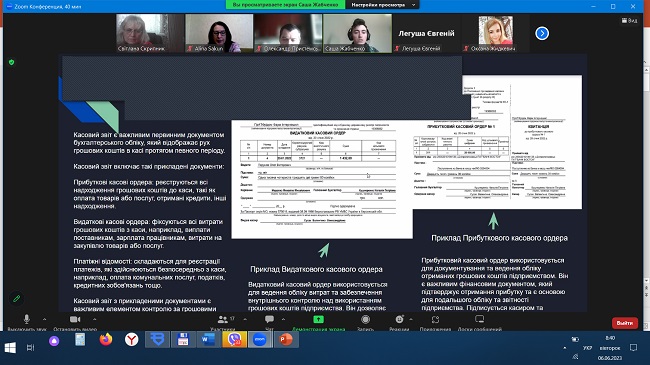
Task: Click the green pencil annotate icon
Action: tap(17, 299)
